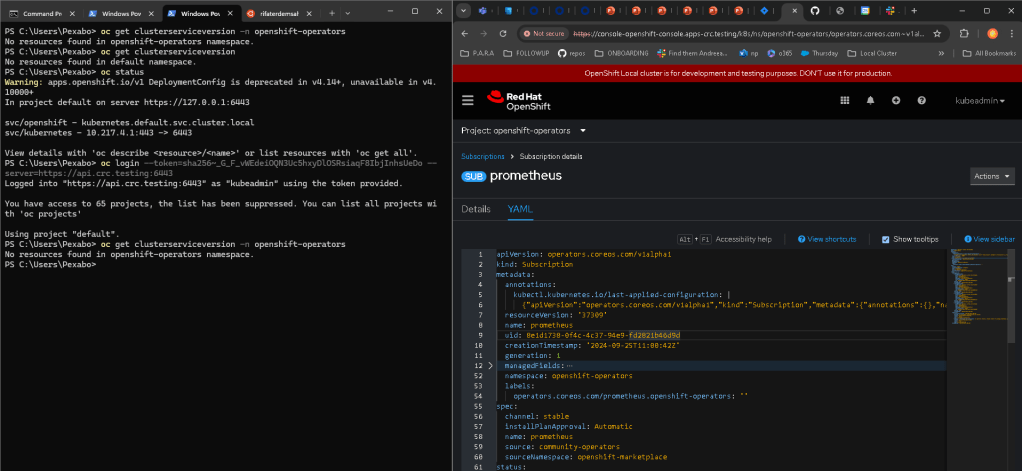
Task: Open Chrome's tab search dropdown
Action: click(463, 11)
